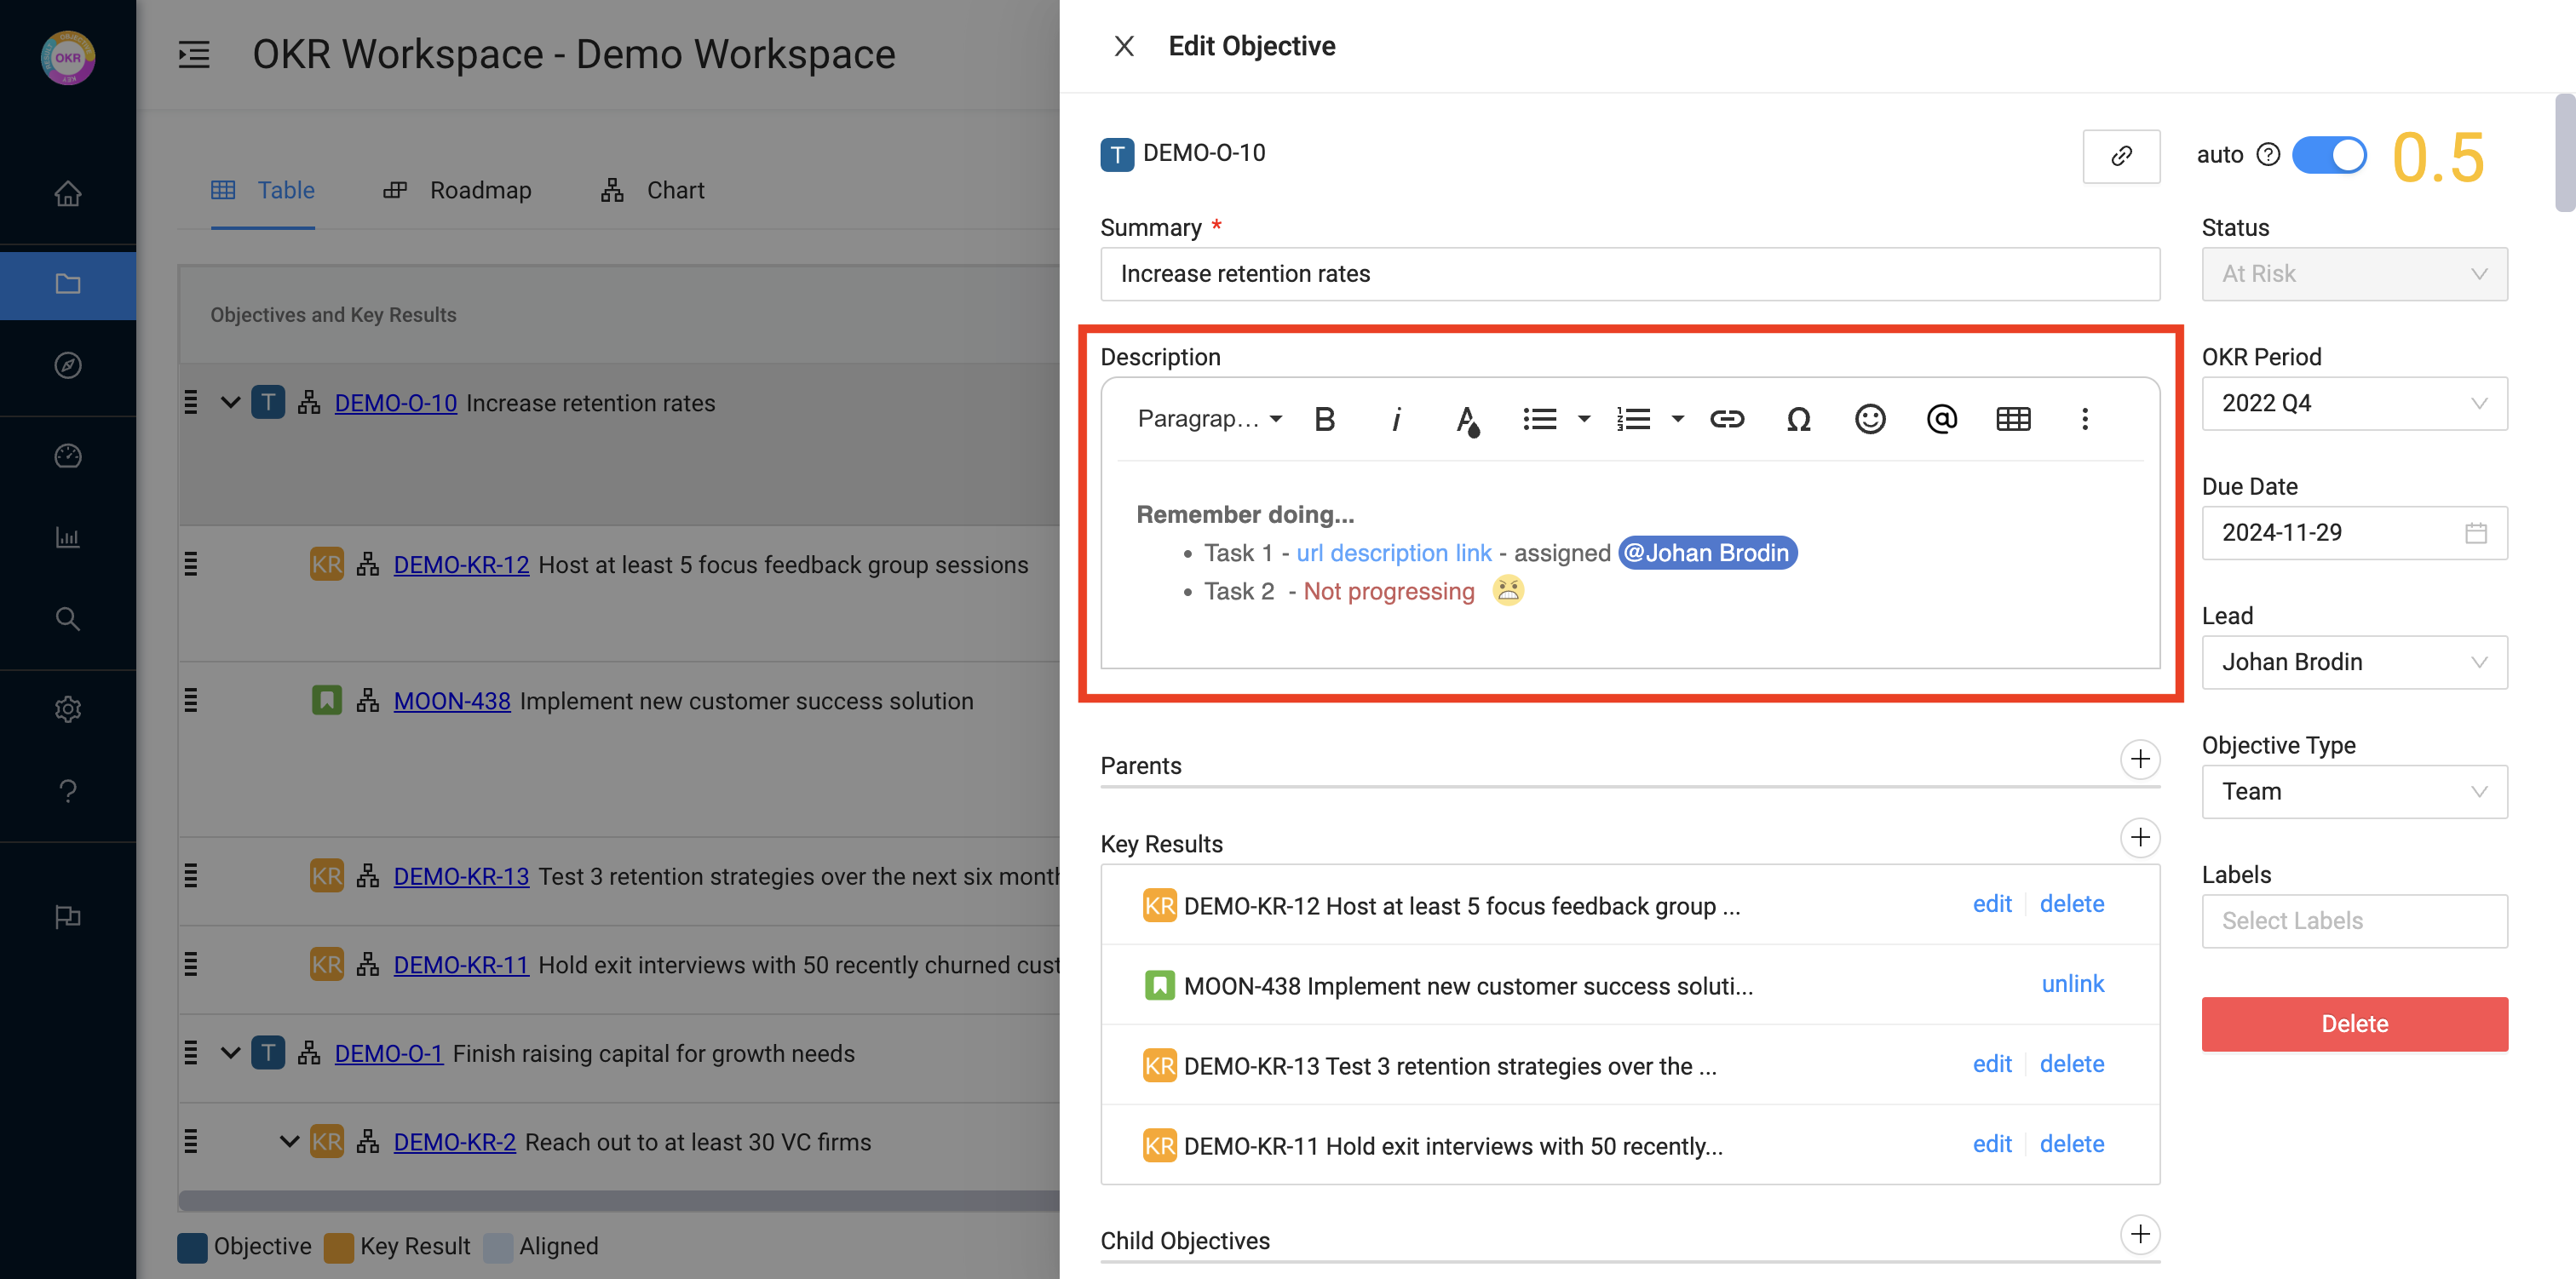Open the special characters omega tool
This screenshot has width=2576, height=1279.
tap(1798, 419)
